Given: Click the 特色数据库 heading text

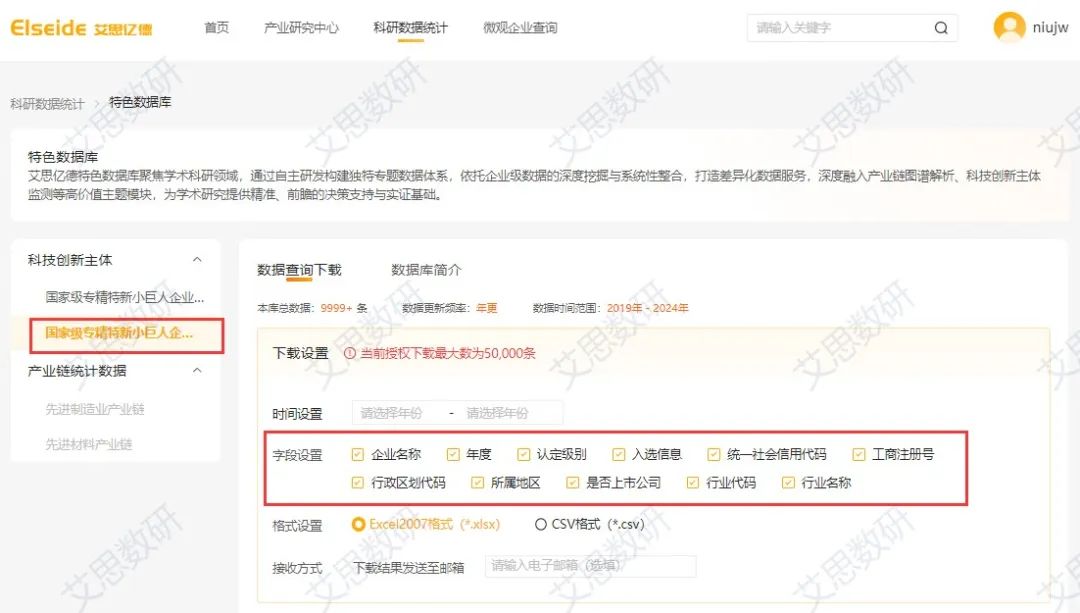Looking at the screenshot, I should [x=63, y=156].
